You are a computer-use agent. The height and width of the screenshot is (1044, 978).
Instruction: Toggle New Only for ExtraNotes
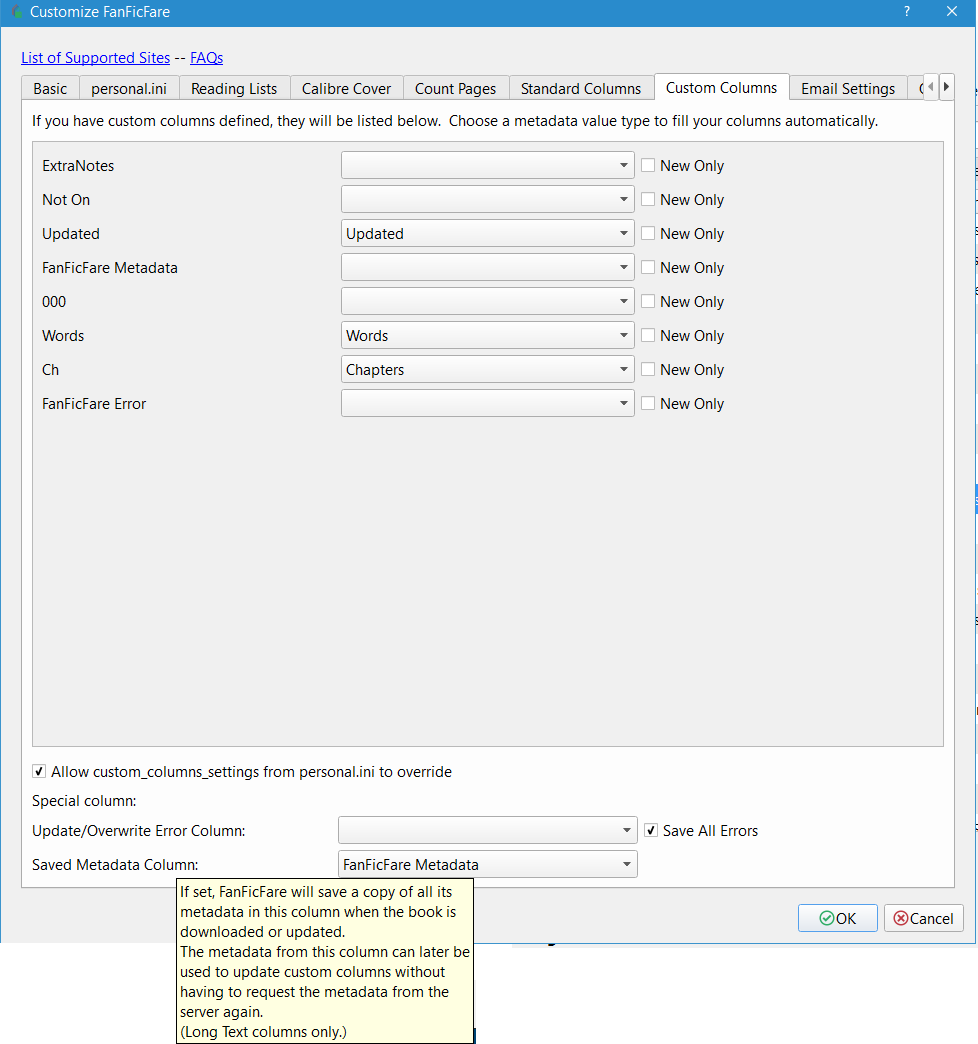(x=682, y=165)
